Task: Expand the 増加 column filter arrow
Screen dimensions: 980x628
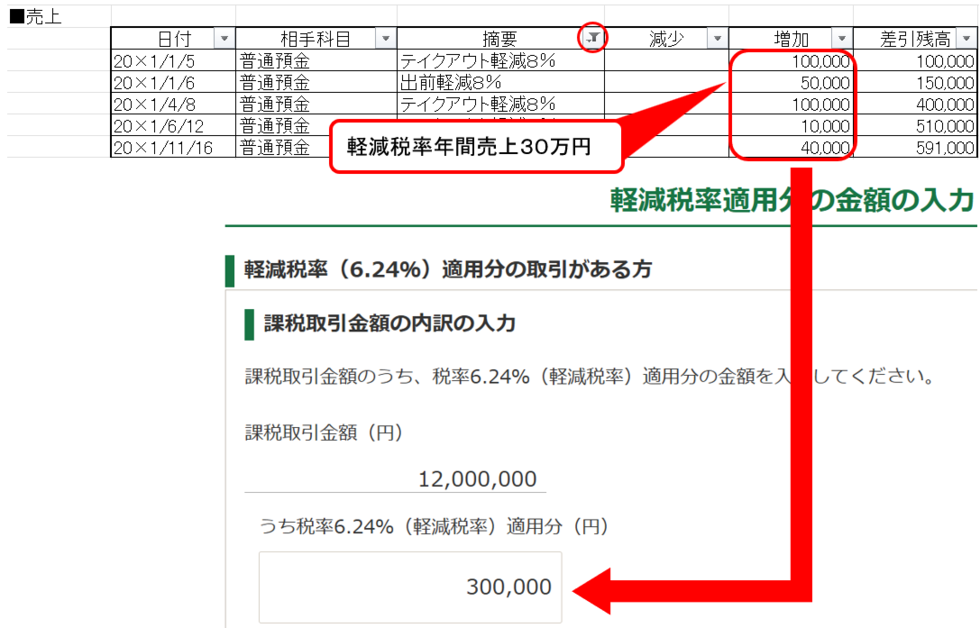Action: click(841, 39)
